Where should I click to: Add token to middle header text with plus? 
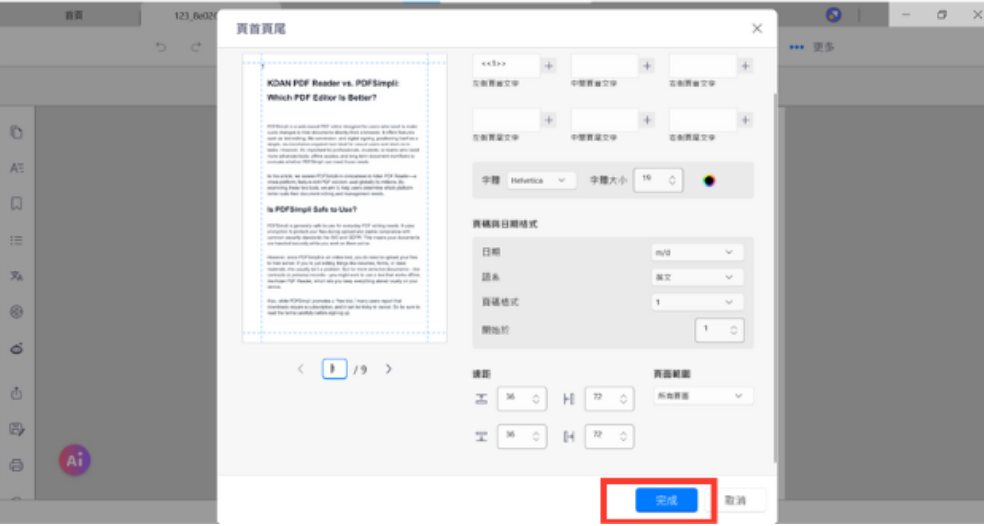(x=647, y=65)
